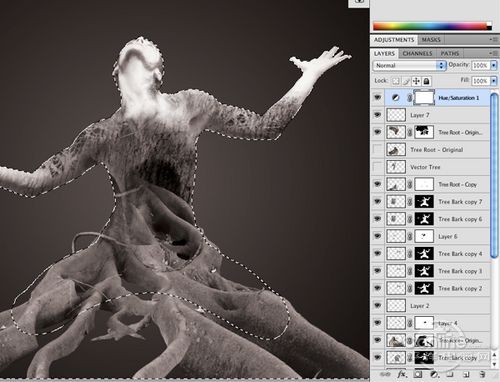Screen dimensions: 500x382
Task: Lock layer position with the move-arrows icon
Action: pyautogui.click(x=416, y=81)
